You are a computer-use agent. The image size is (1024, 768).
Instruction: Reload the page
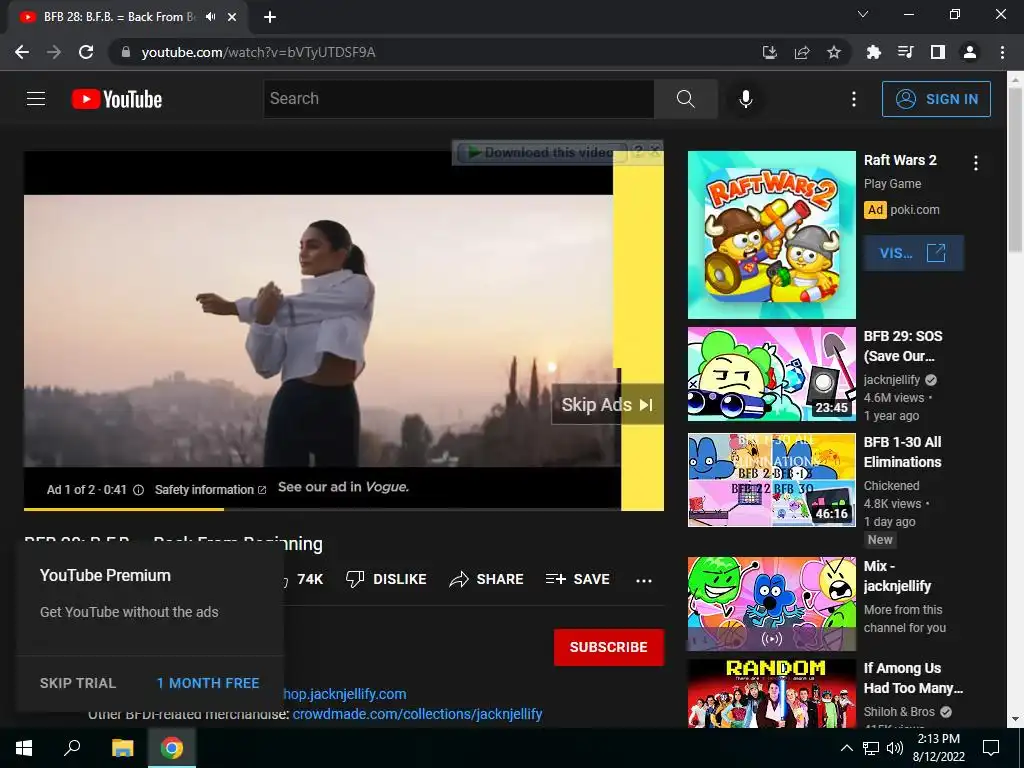tap(86, 52)
